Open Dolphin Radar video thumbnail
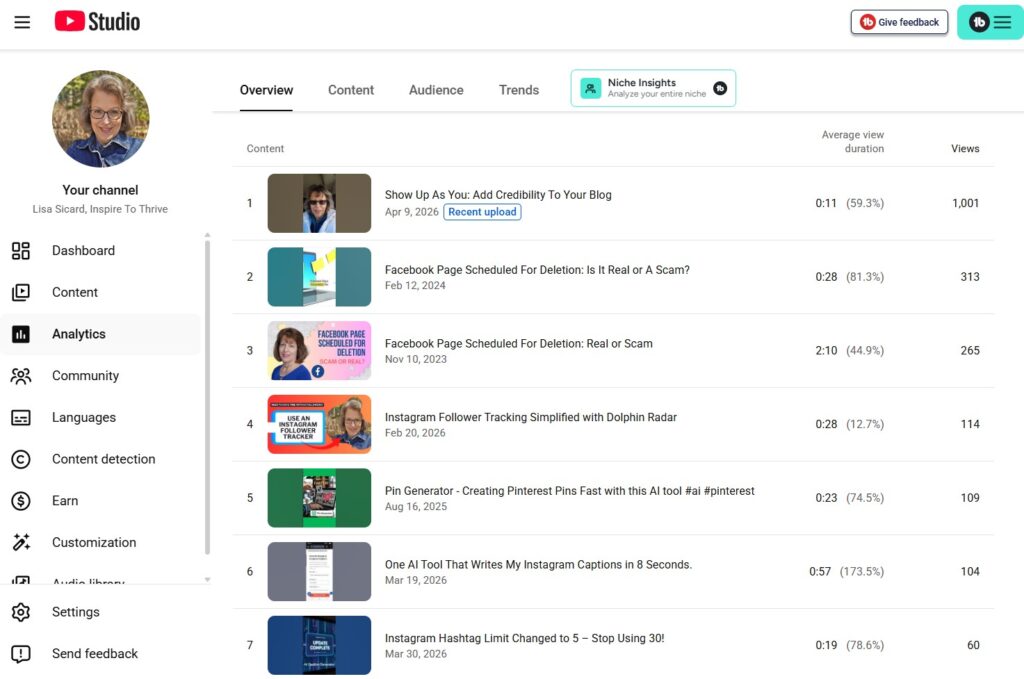1024x679 pixels. pos(319,424)
